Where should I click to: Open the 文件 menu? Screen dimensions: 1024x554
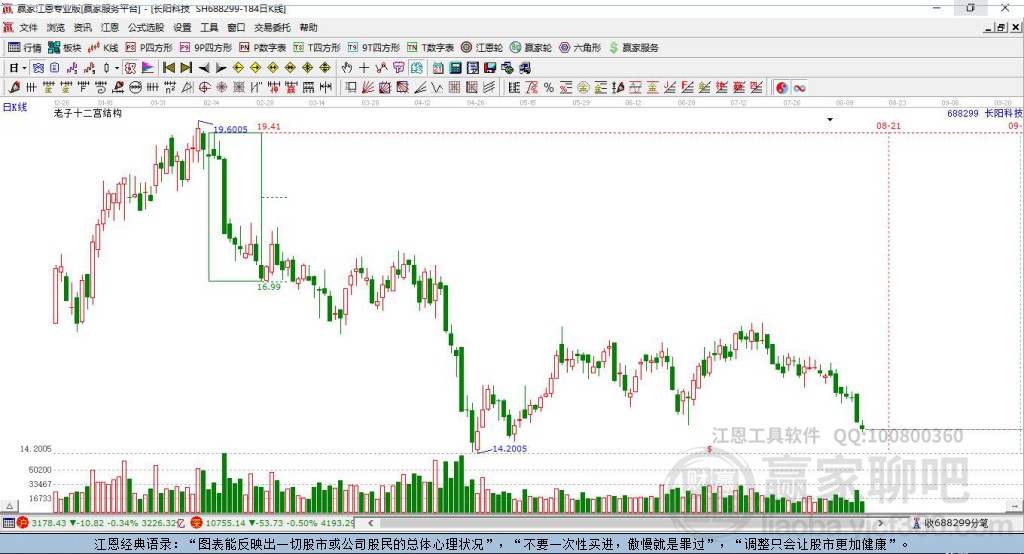tap(28, 27)
